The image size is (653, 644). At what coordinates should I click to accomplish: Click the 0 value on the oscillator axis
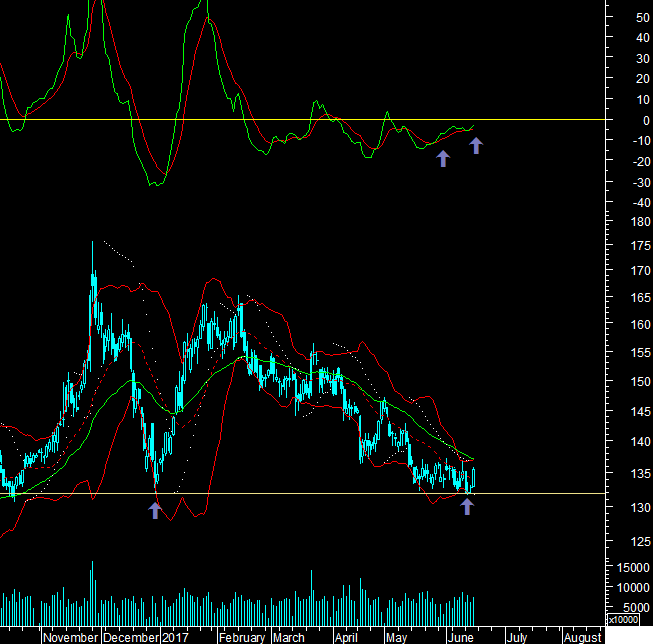click(646, 120)
